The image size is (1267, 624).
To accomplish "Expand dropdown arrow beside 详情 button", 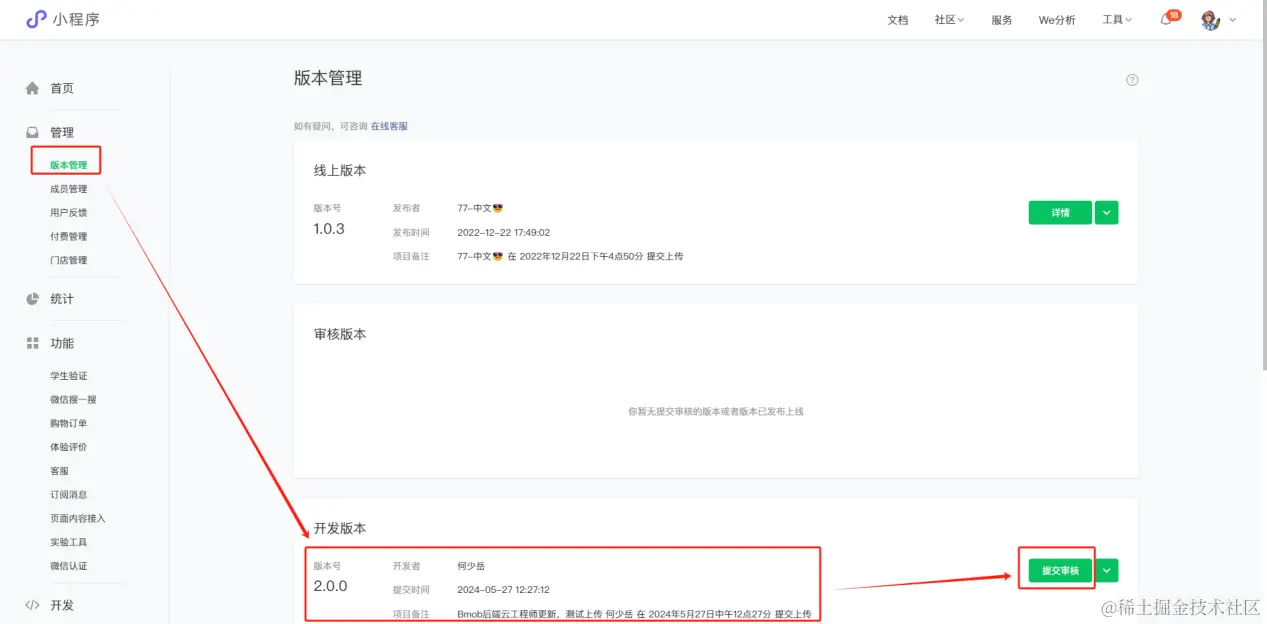I will tap(1106, 212).
